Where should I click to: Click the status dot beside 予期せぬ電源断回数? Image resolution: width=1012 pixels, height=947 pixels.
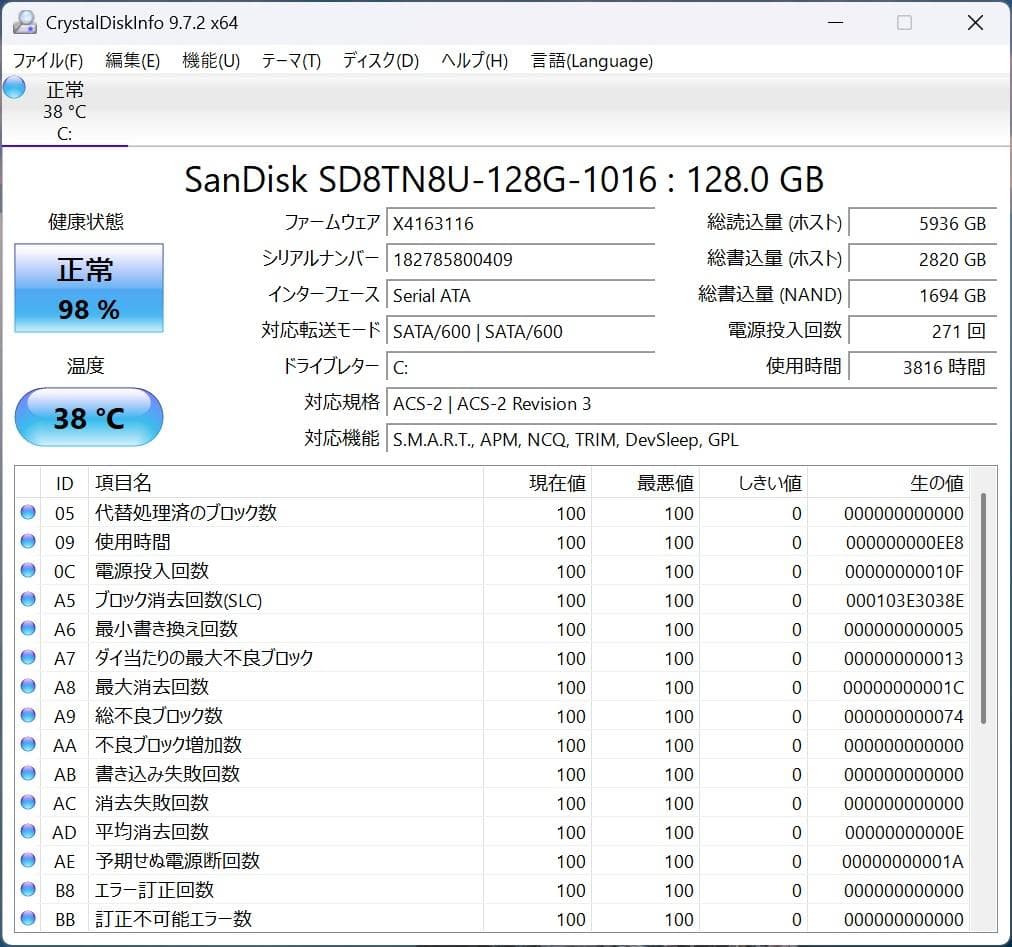pos(29,861)
